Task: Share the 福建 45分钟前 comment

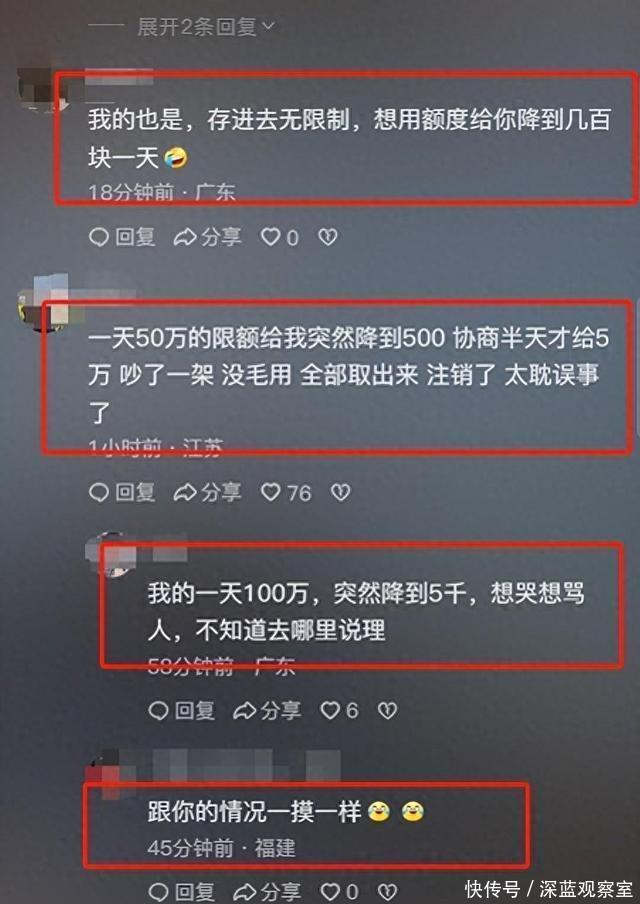Action: [x=267, y=891]
